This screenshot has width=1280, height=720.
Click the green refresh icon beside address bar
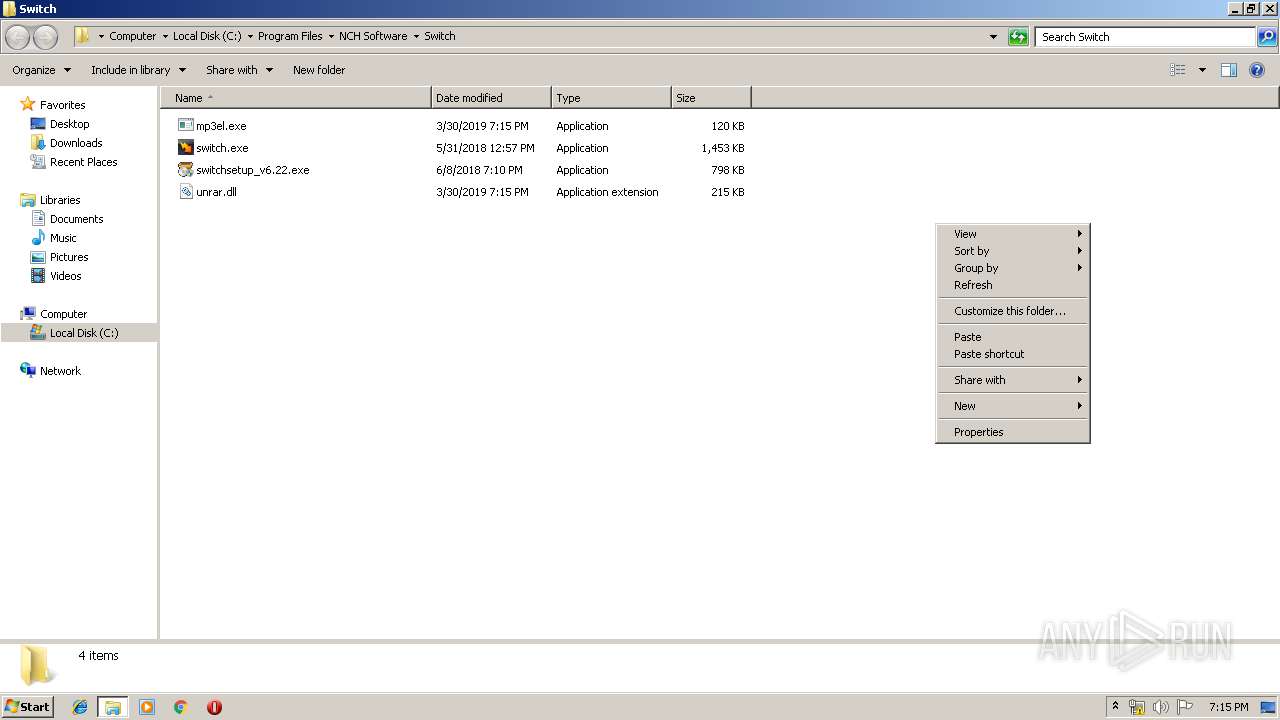click(1018, 37)
